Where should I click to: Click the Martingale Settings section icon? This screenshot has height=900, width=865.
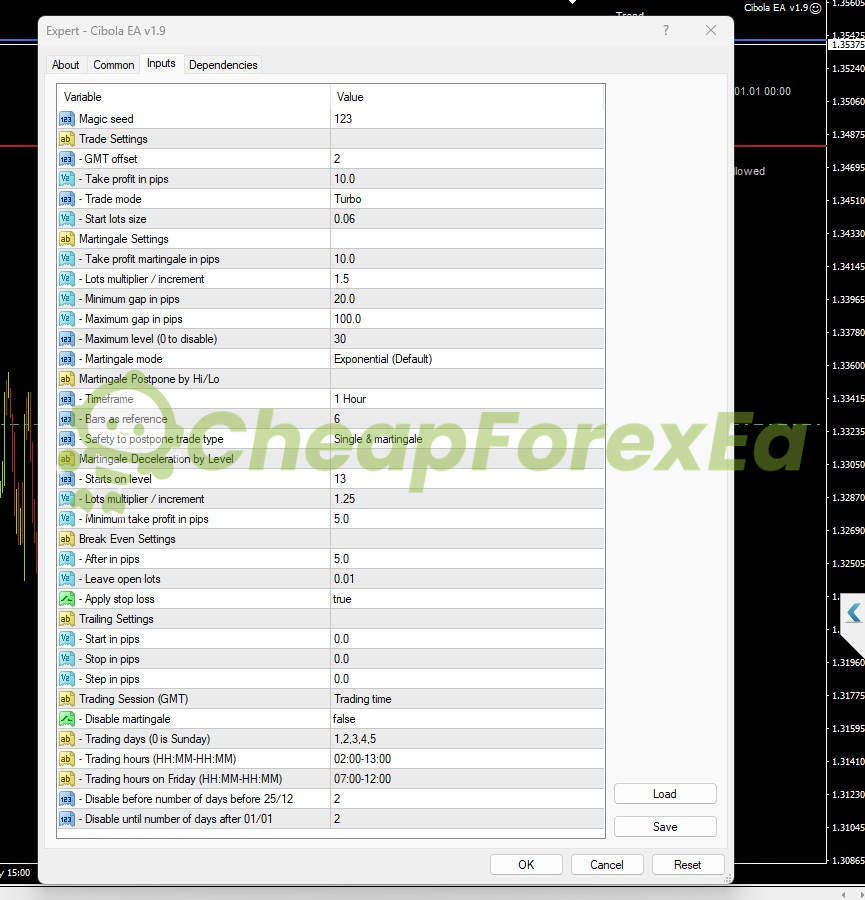coord(67,239)
